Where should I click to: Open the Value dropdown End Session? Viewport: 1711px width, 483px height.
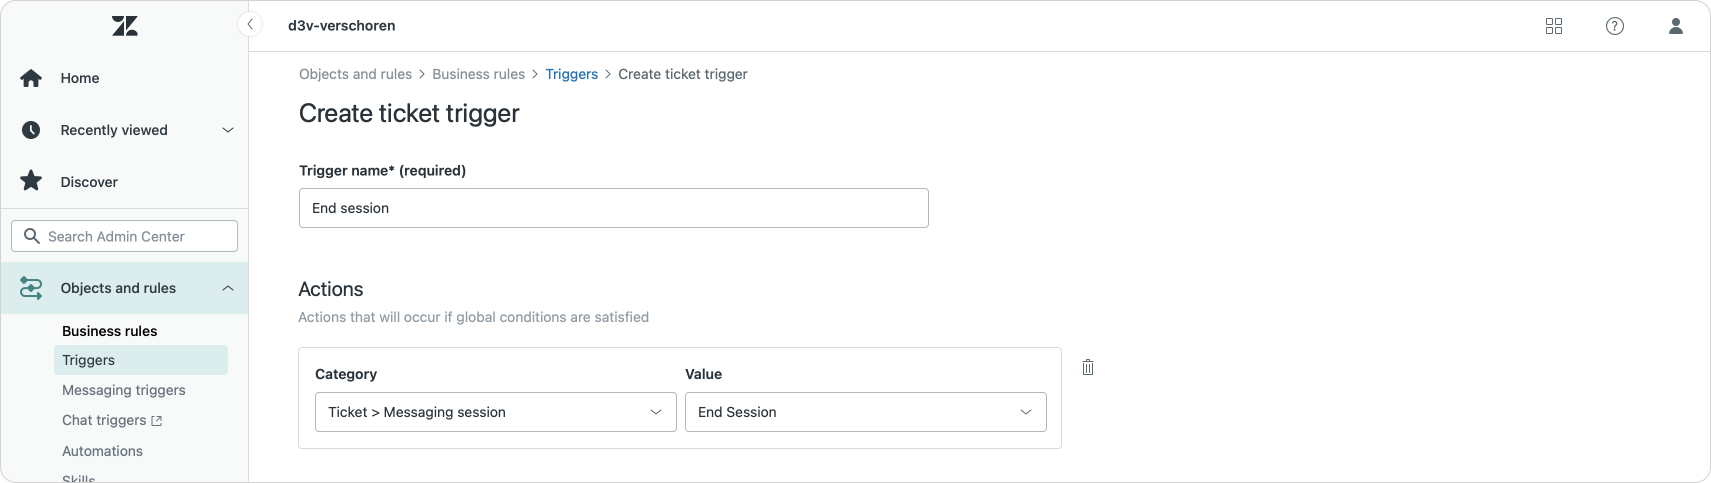tap(866, 412)
